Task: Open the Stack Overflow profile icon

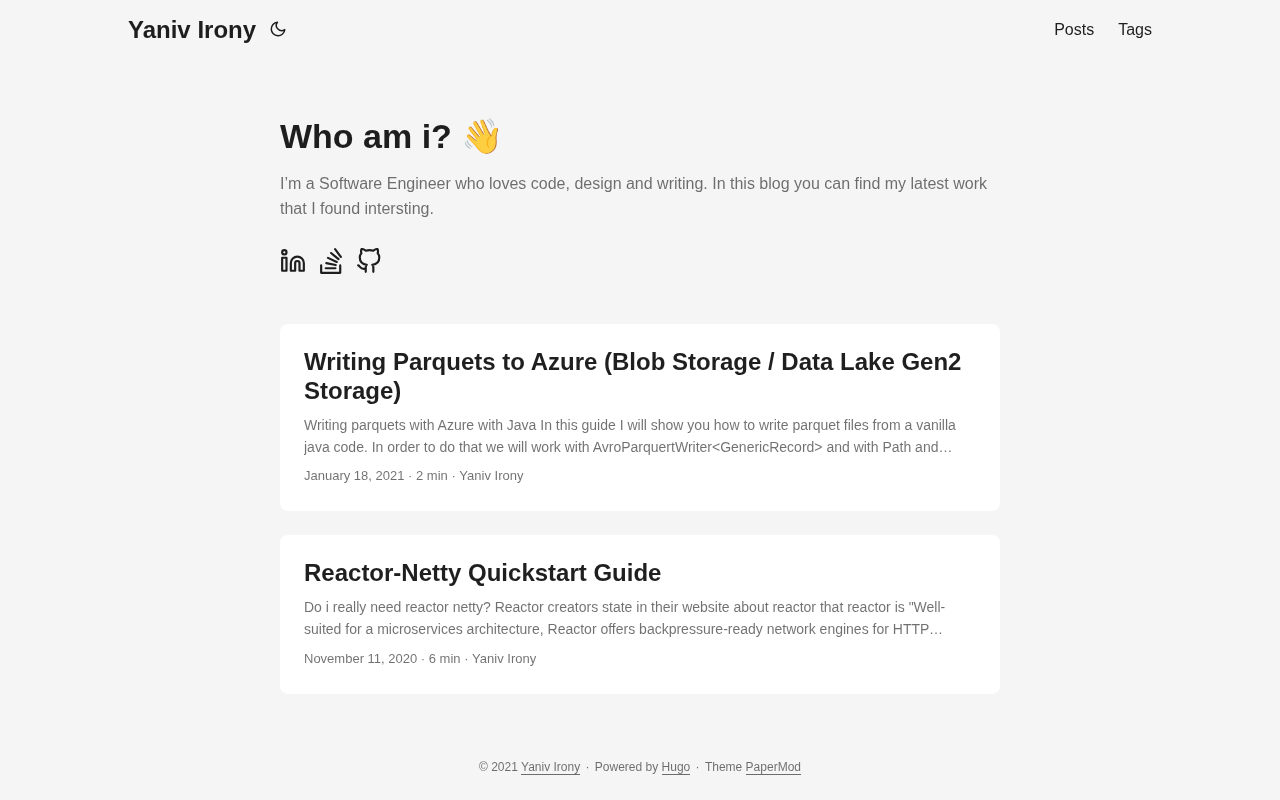Action: tap(331, 261)
